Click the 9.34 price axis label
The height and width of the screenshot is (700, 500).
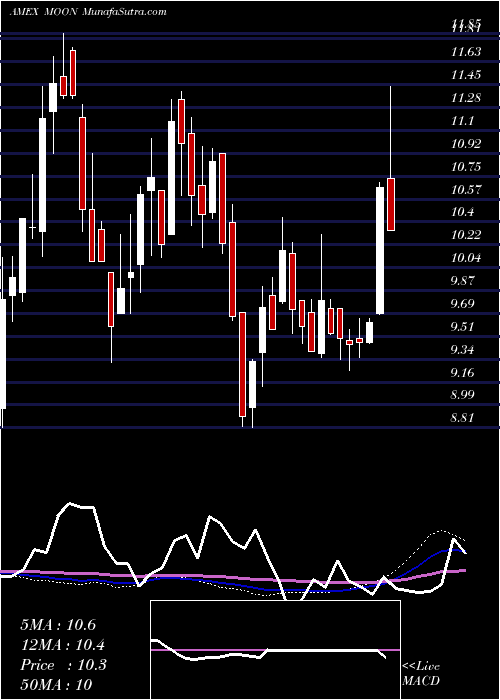(x=464, y=350)
